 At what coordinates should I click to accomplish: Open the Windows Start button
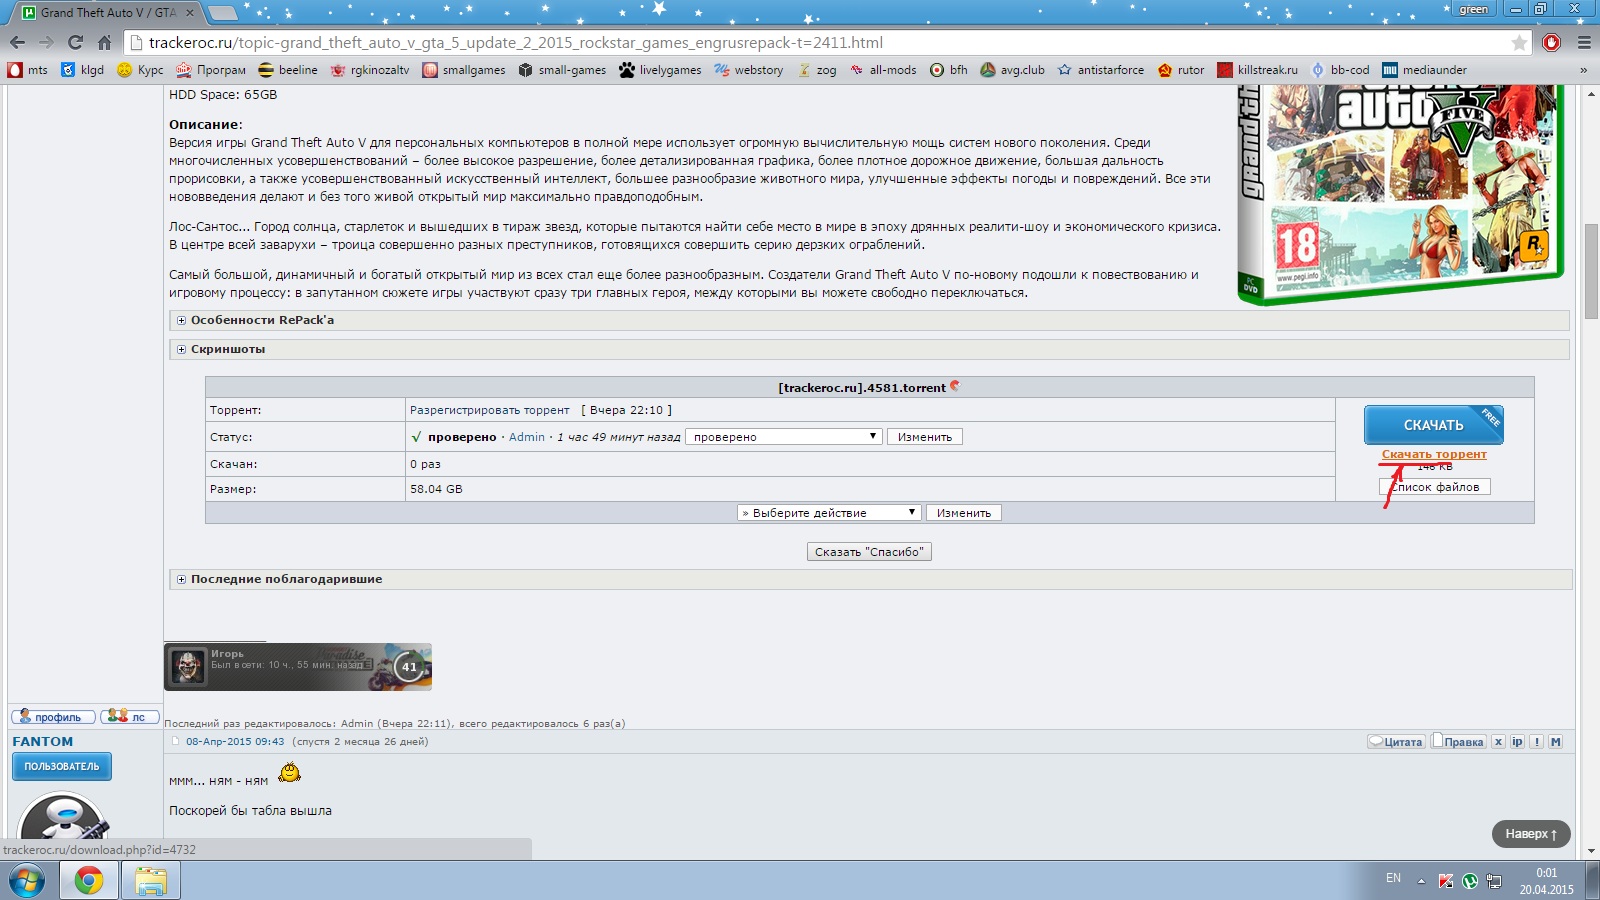pos(27,881)
